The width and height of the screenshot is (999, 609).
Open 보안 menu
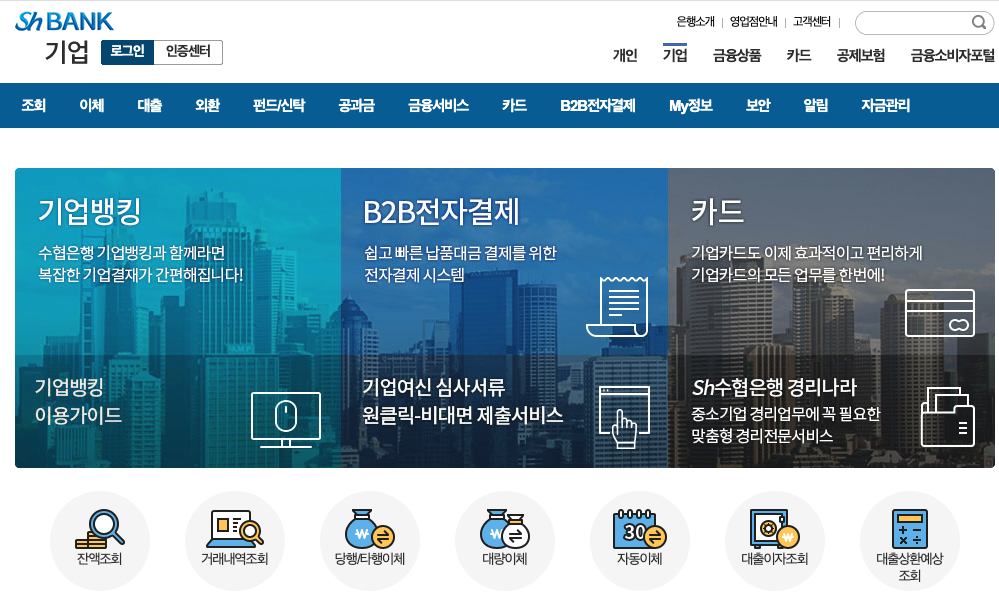point(758,105)
